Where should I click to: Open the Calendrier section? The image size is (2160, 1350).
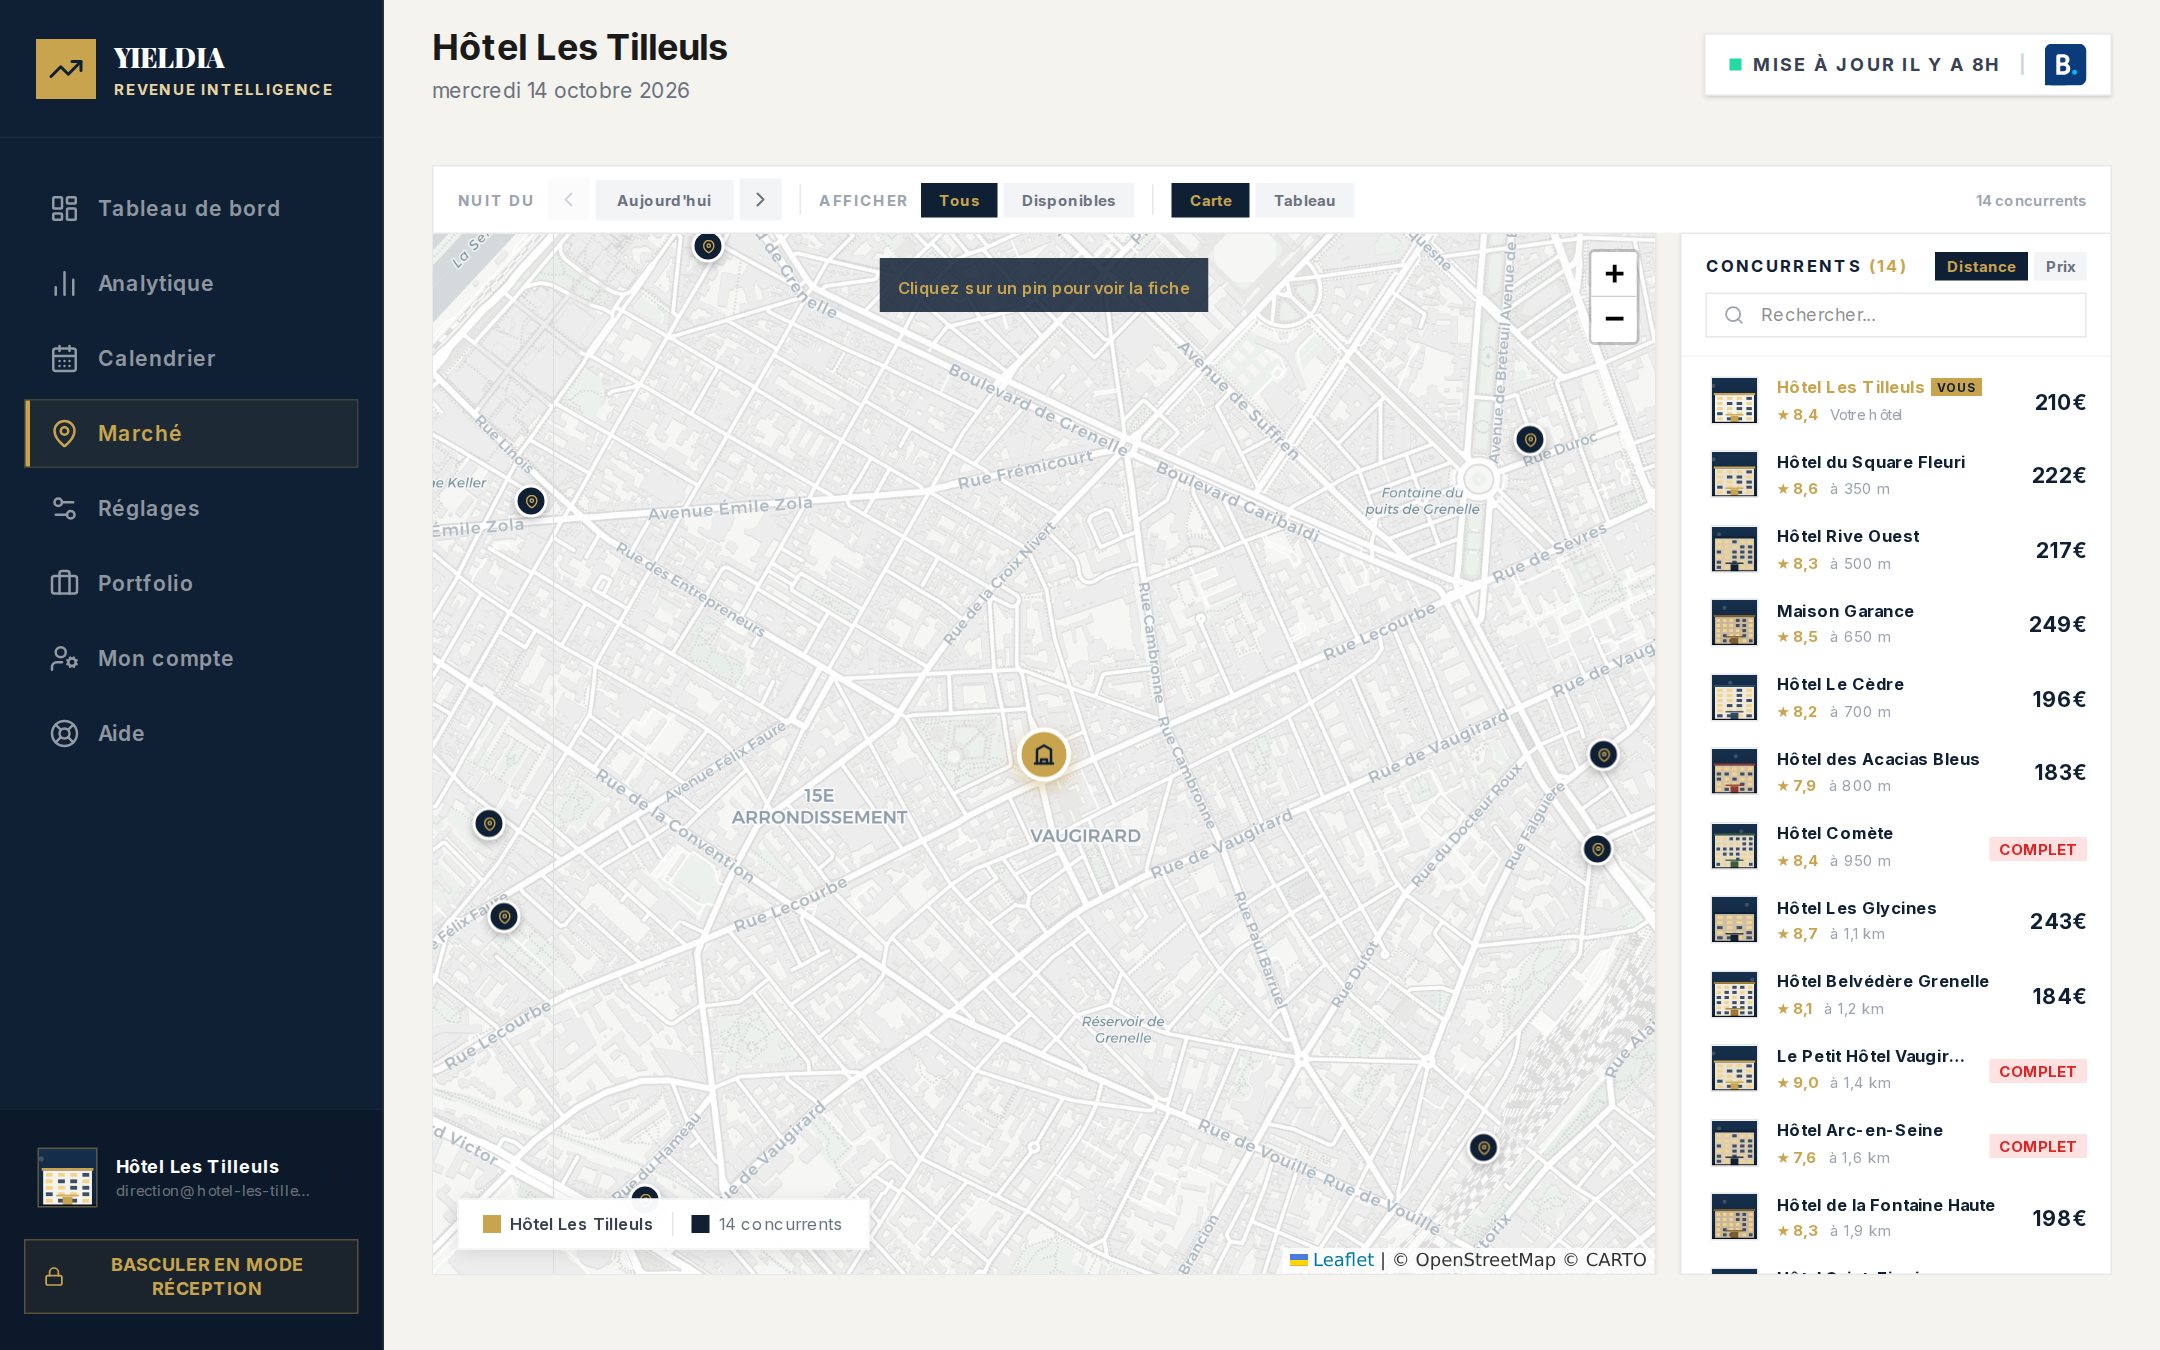pyautogui.click(x=191, y=358)
